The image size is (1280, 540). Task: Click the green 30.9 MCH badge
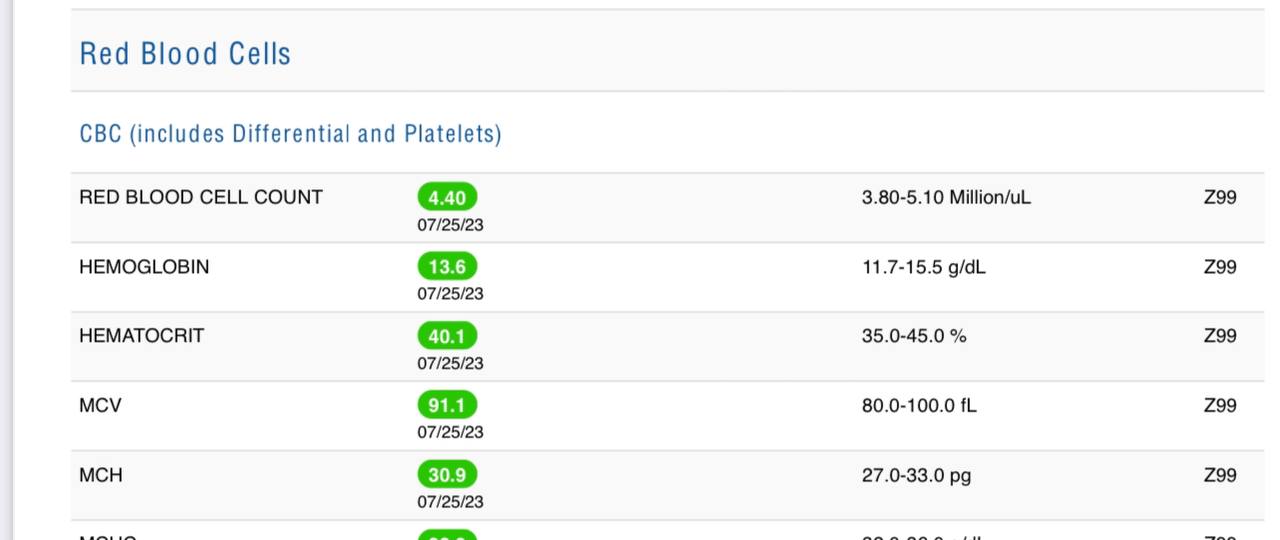pos(447,475)
